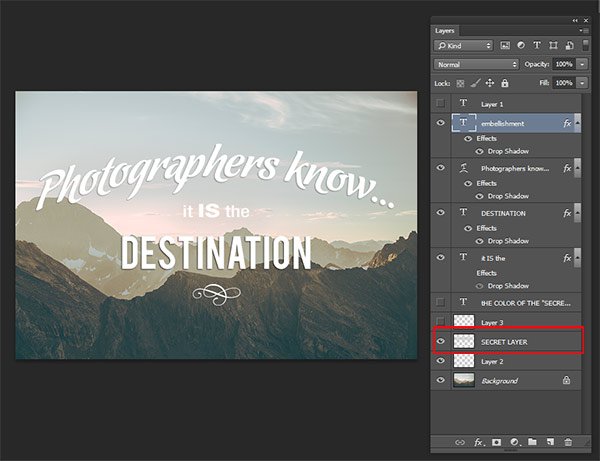
Task: Open the Layers panel flyout menu
Action: (x=582, y=31)
